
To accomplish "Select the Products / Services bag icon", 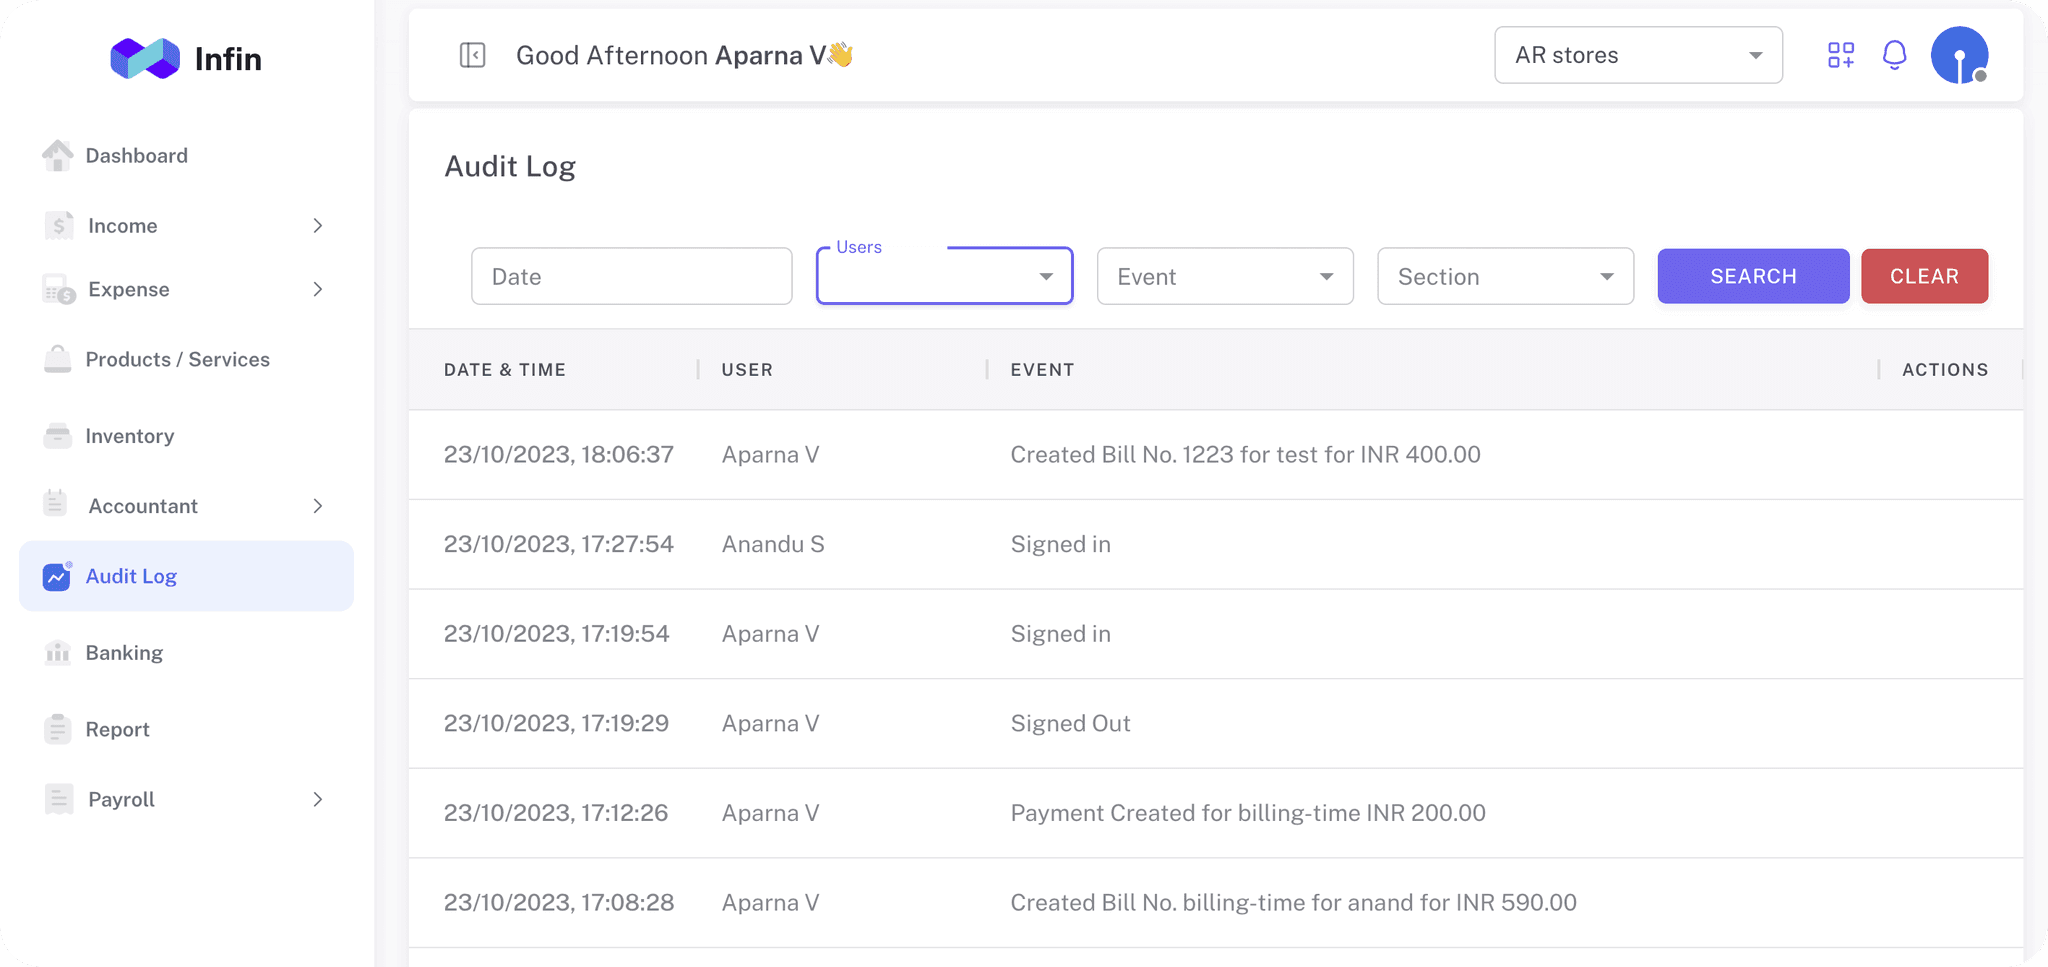I will (58, 359).
